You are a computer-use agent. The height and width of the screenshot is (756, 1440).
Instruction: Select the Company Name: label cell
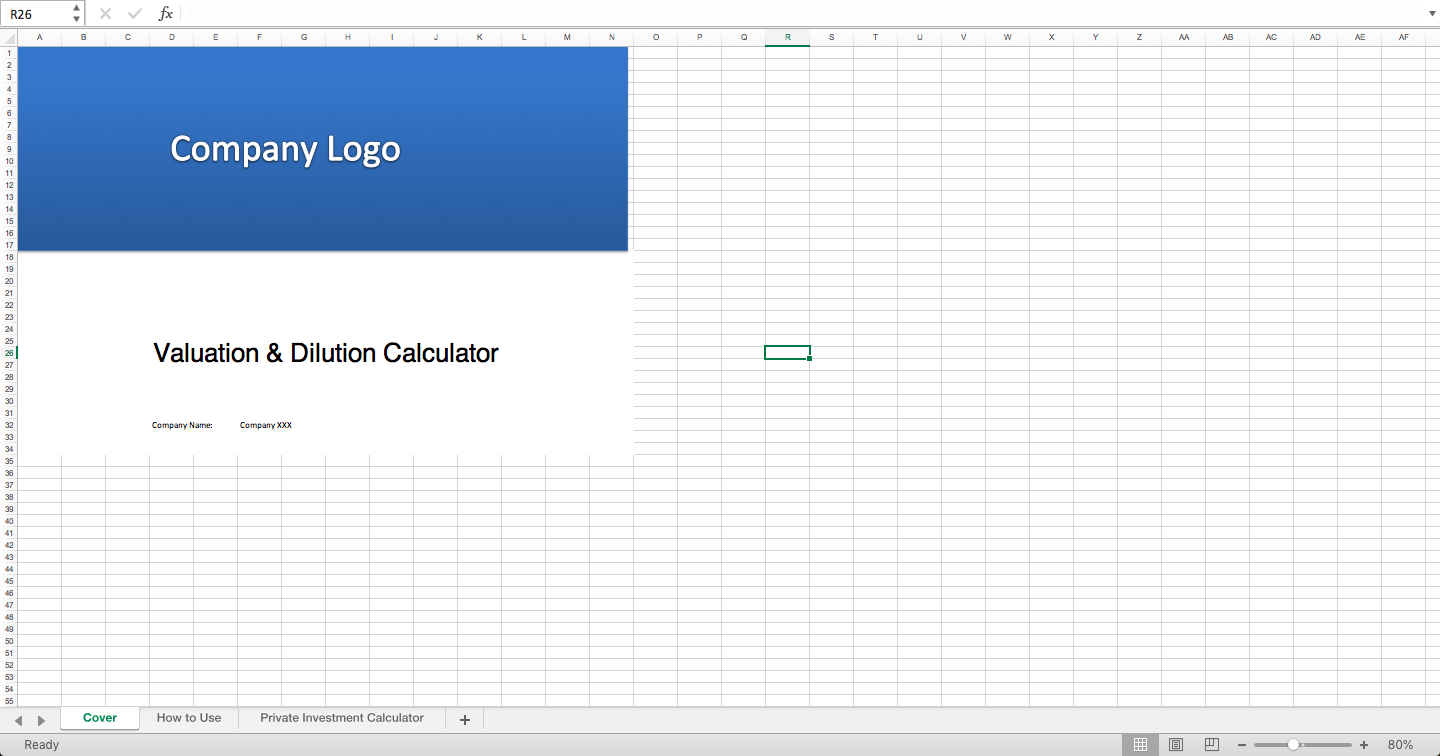click(x=182, y=425)
